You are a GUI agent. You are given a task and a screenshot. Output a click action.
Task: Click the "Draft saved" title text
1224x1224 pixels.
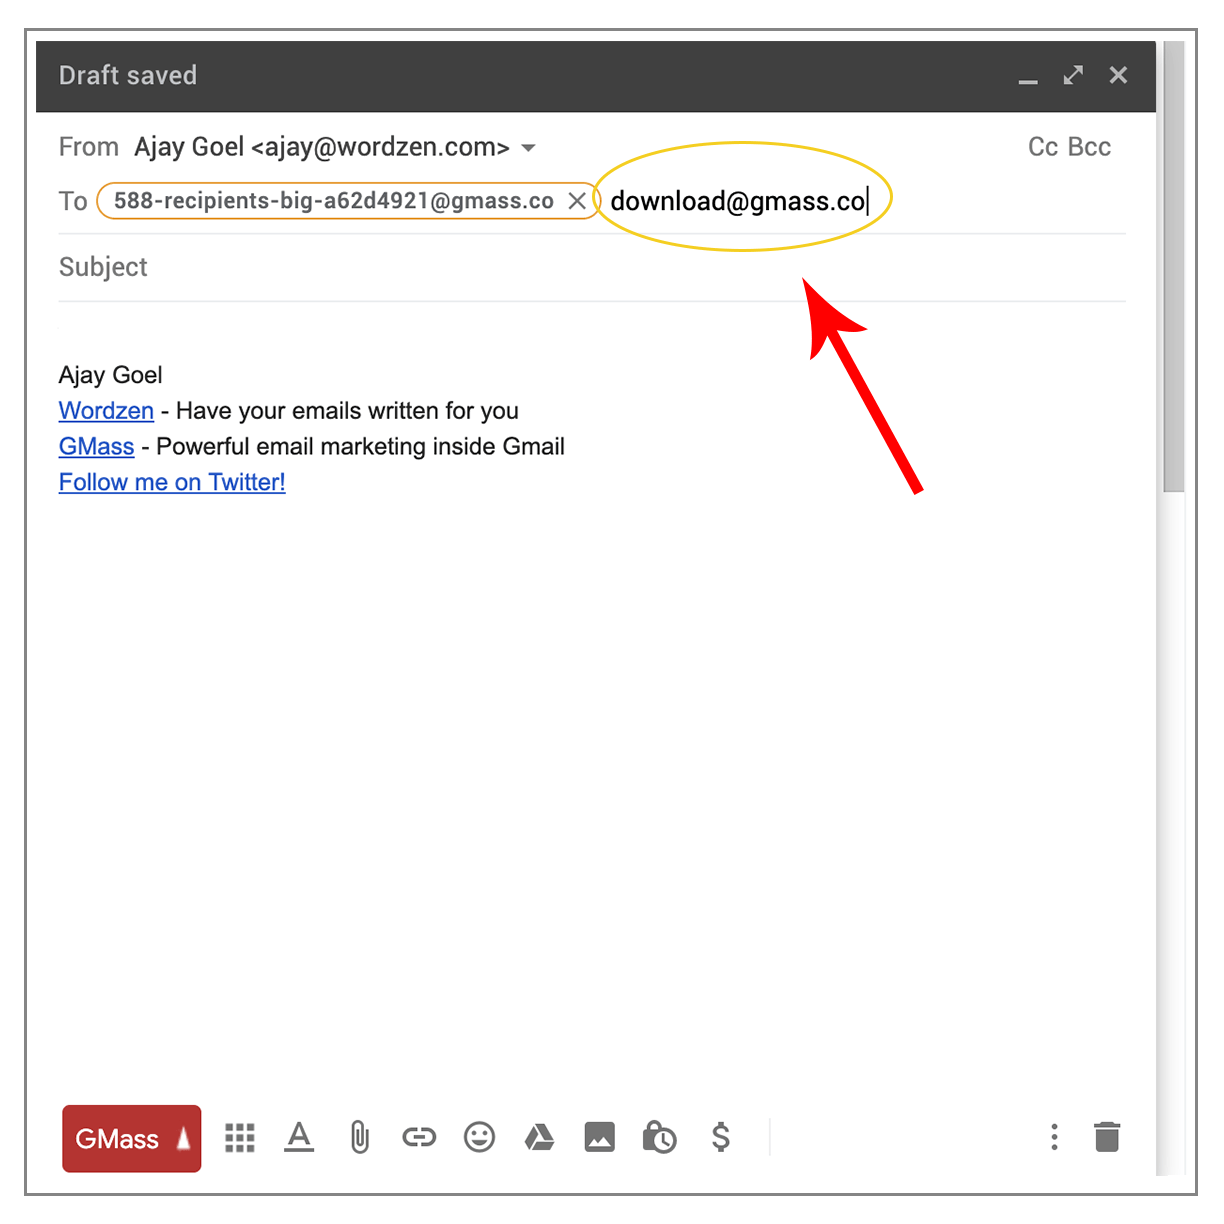[128, 76]
